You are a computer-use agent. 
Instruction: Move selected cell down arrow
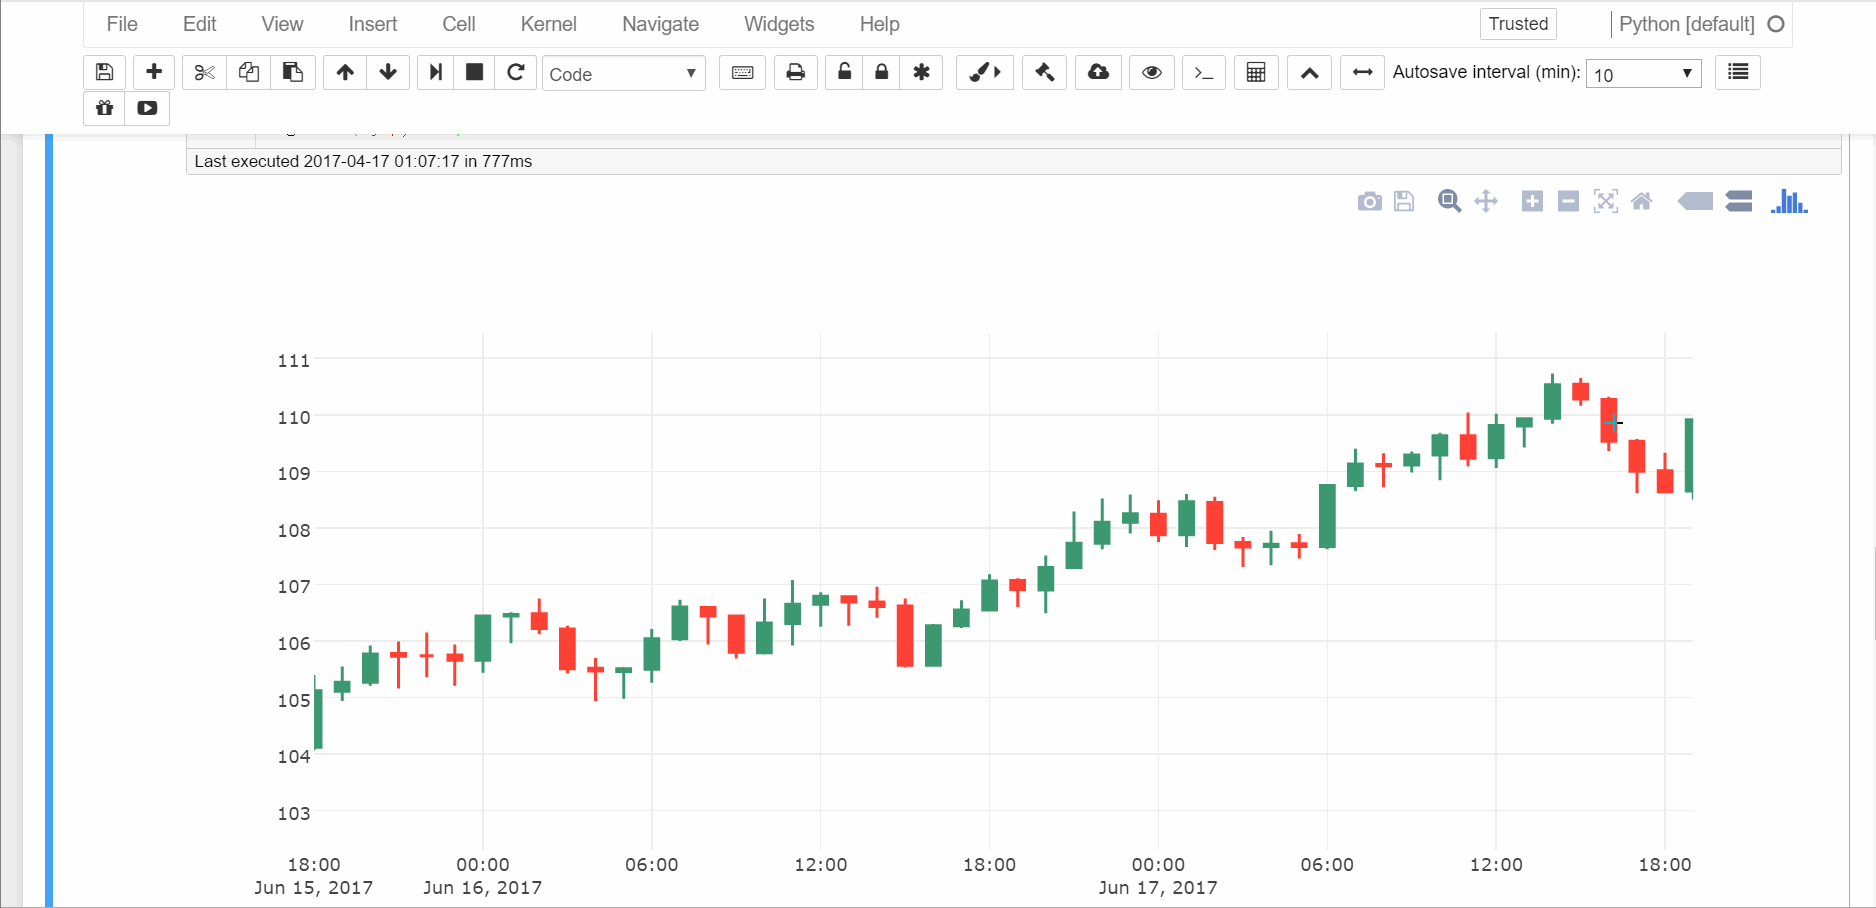388,72
